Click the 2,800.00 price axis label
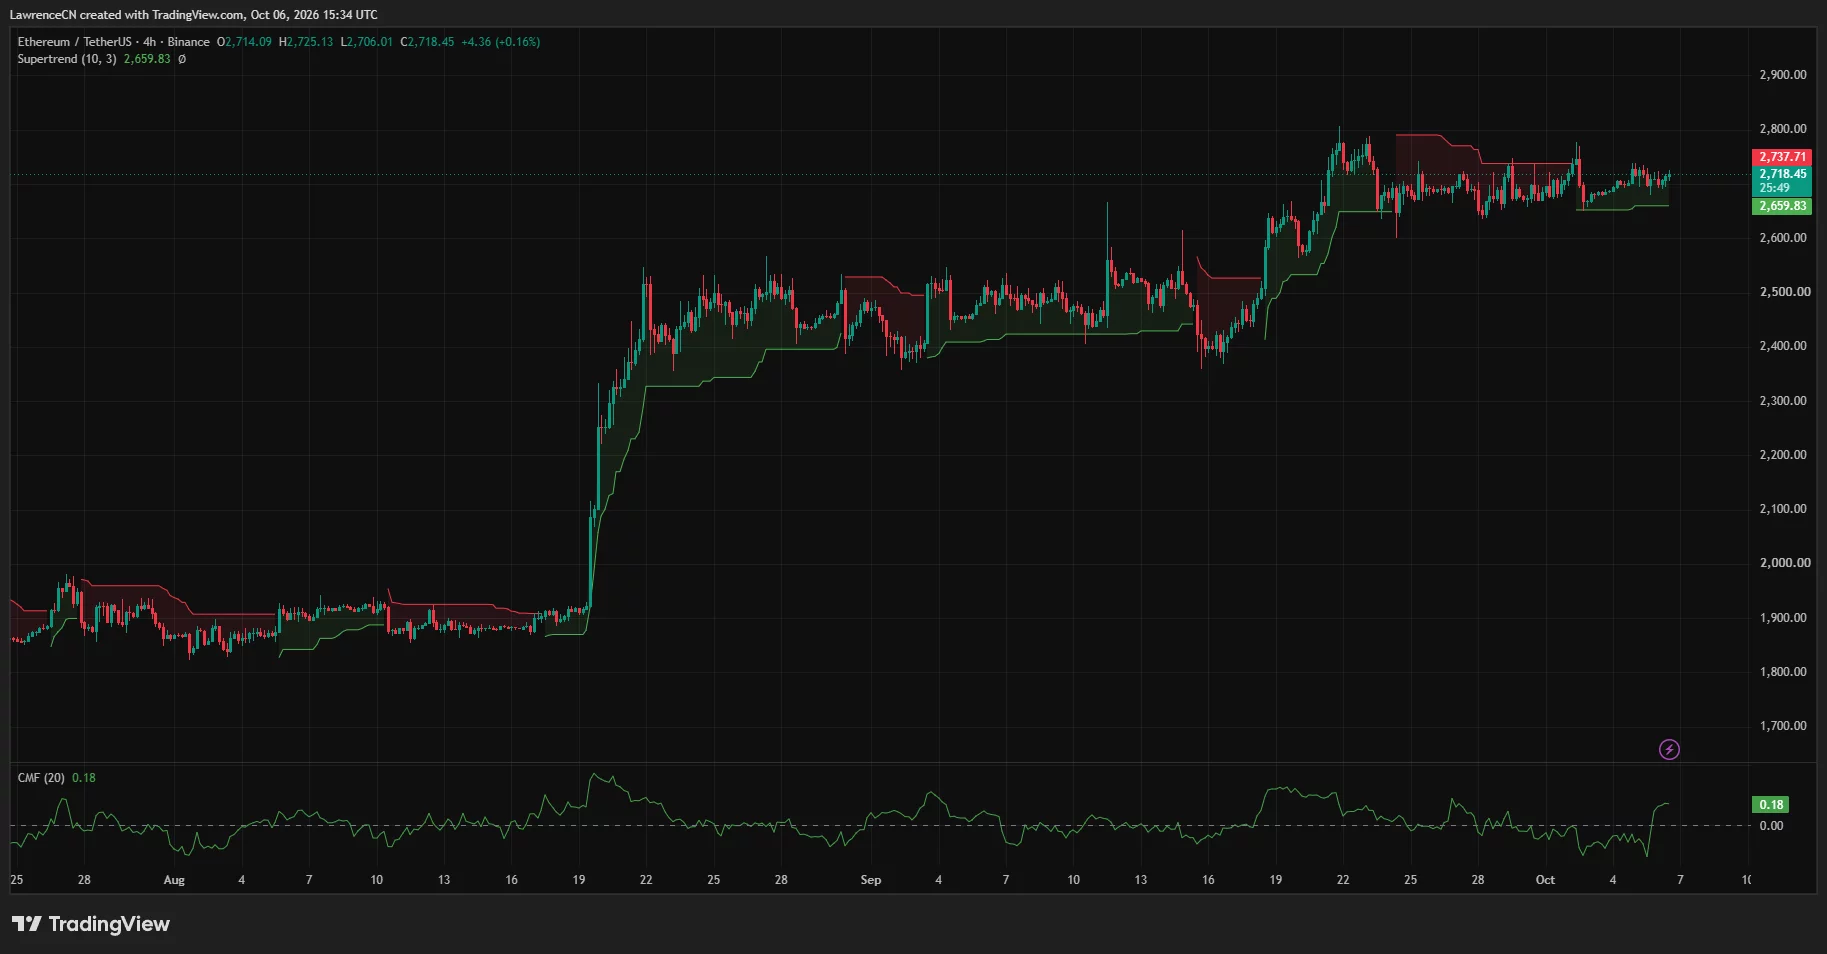The image size is (1827, 954). (1783, 129)
